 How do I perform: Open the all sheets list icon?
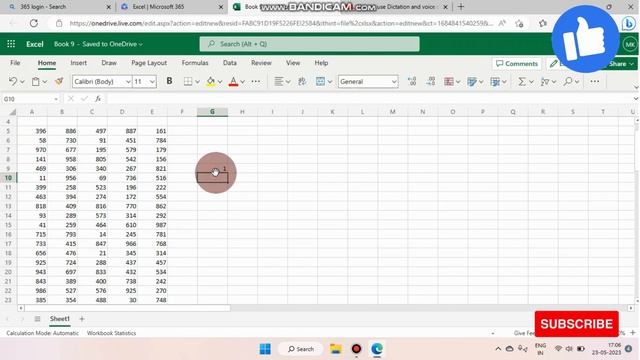37,319
